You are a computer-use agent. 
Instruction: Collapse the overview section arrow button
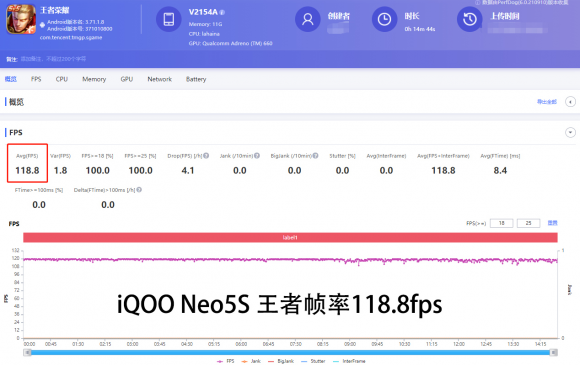[570, 102]
